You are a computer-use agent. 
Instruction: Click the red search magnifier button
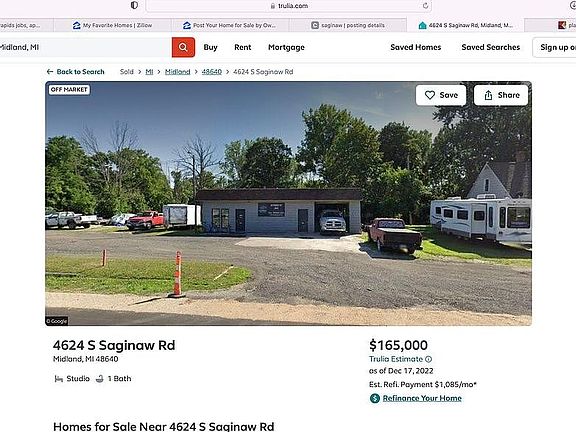tap(183, 47)
